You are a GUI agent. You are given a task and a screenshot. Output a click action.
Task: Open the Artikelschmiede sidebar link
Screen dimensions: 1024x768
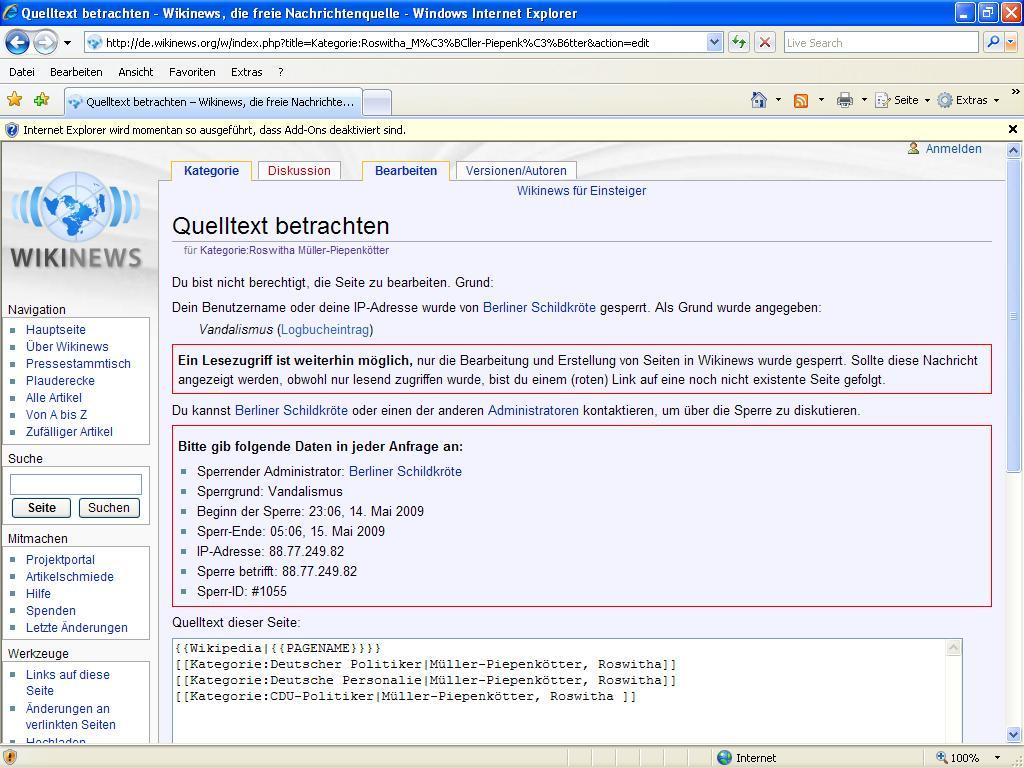[70, 577]
